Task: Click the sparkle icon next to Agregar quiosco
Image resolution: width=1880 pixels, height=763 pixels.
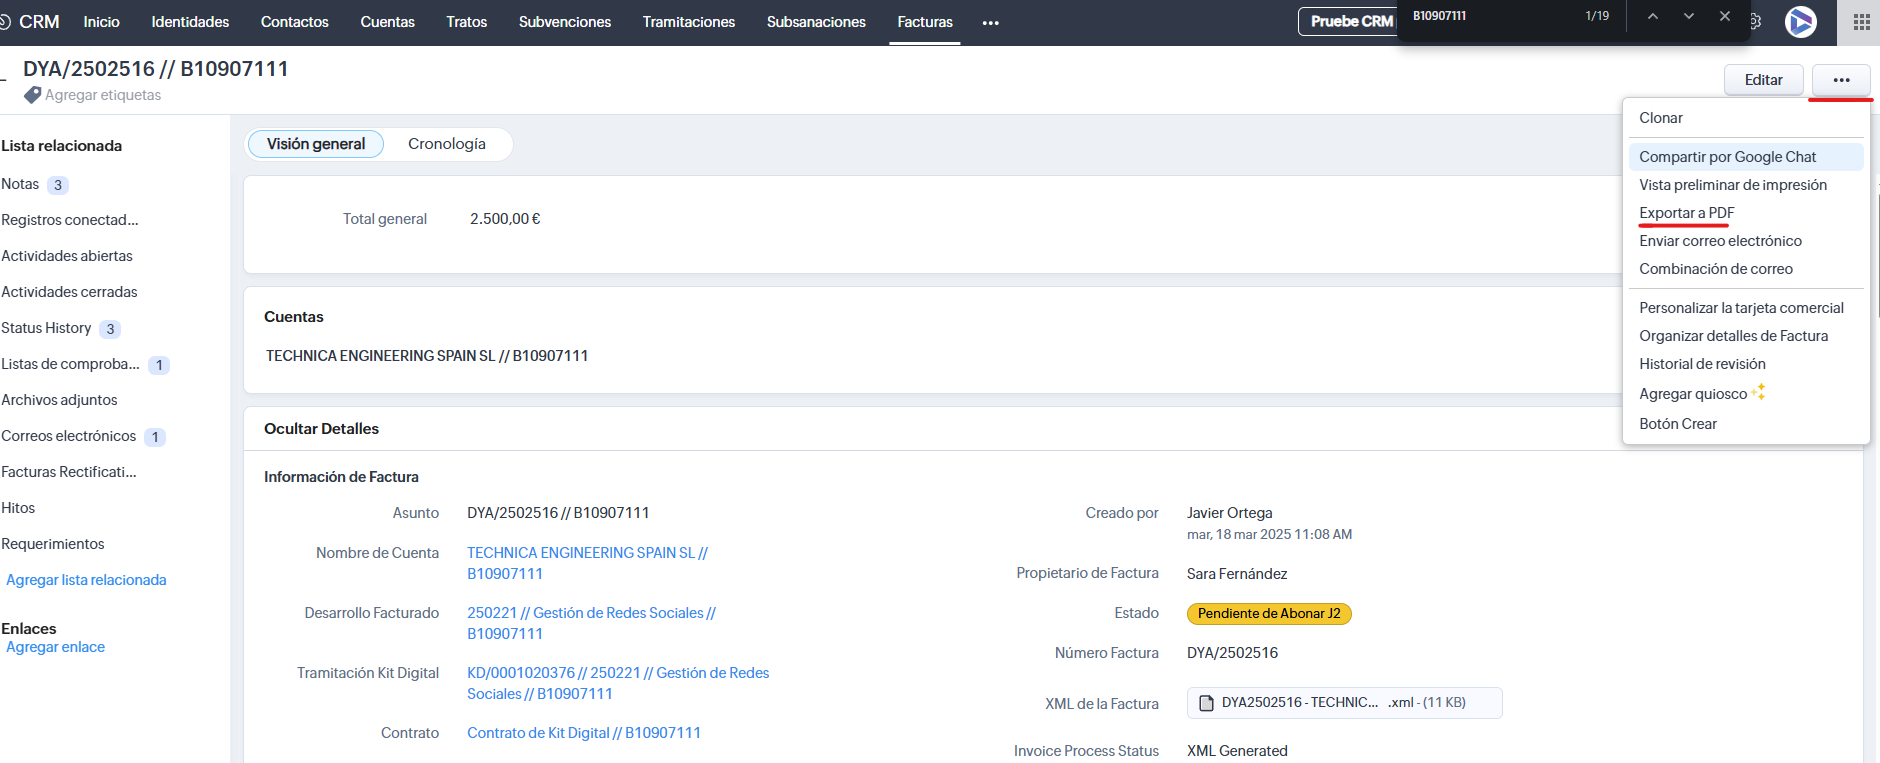Action: coord(1759,392)
